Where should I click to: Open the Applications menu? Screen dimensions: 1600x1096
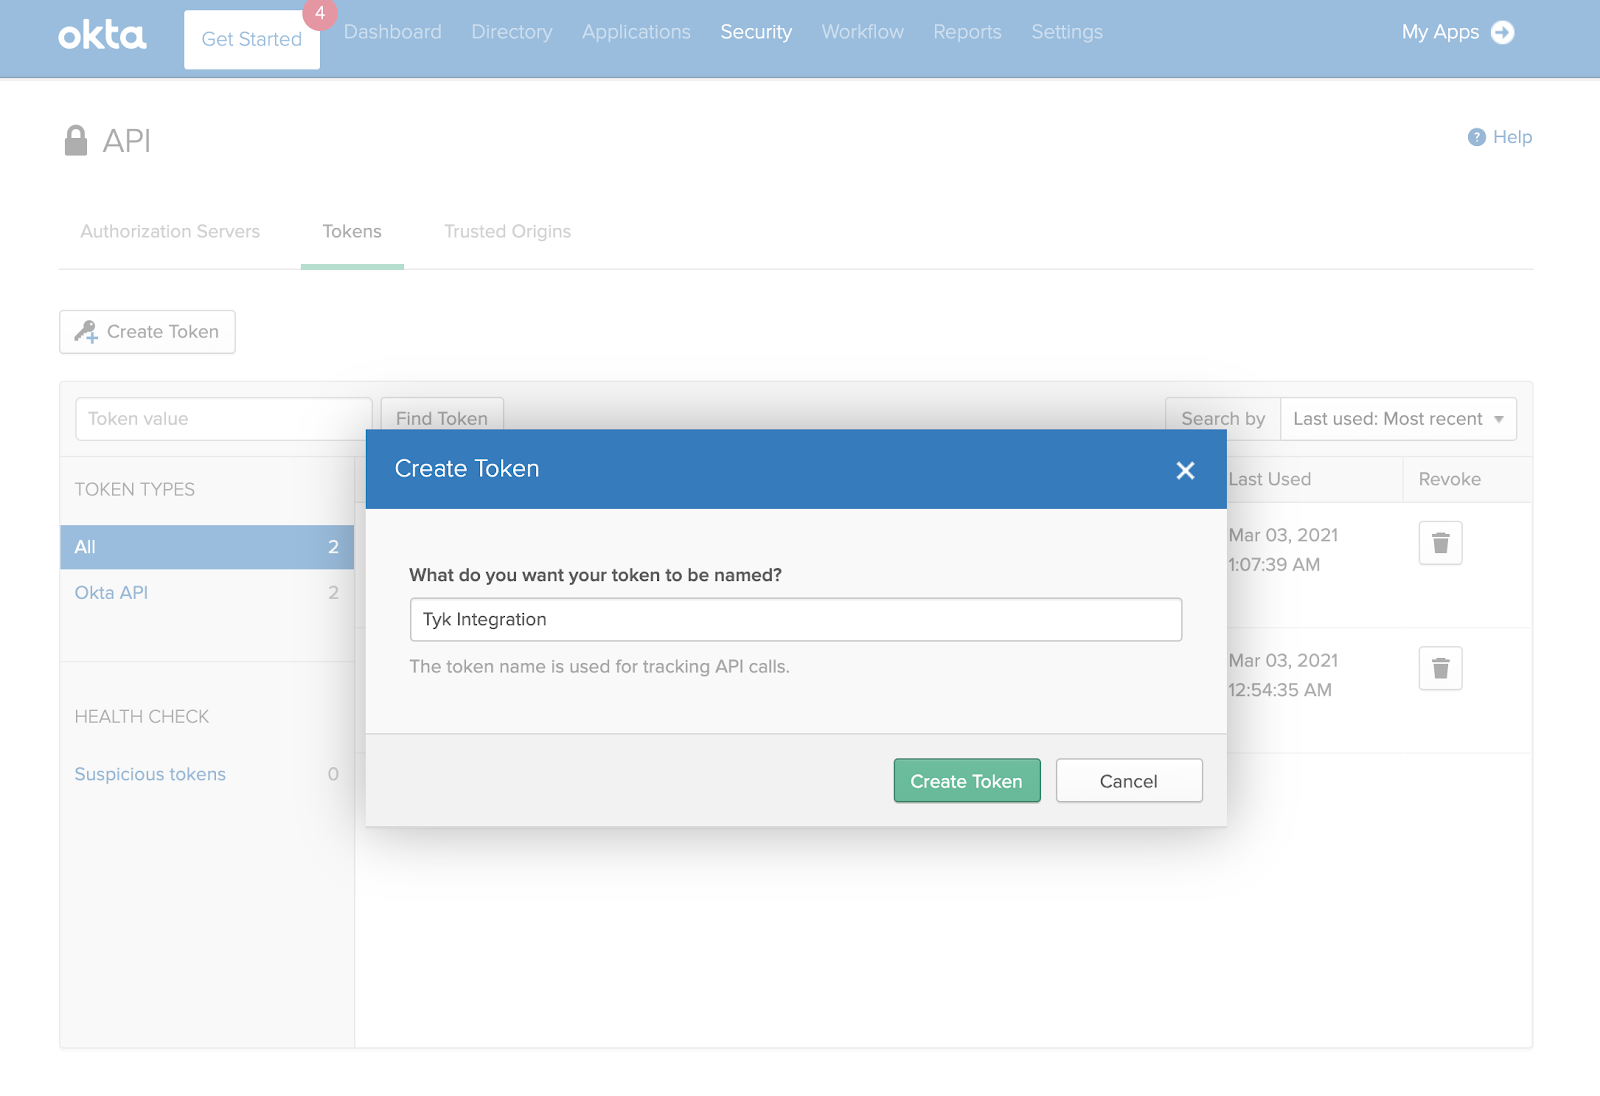(636, 32)
